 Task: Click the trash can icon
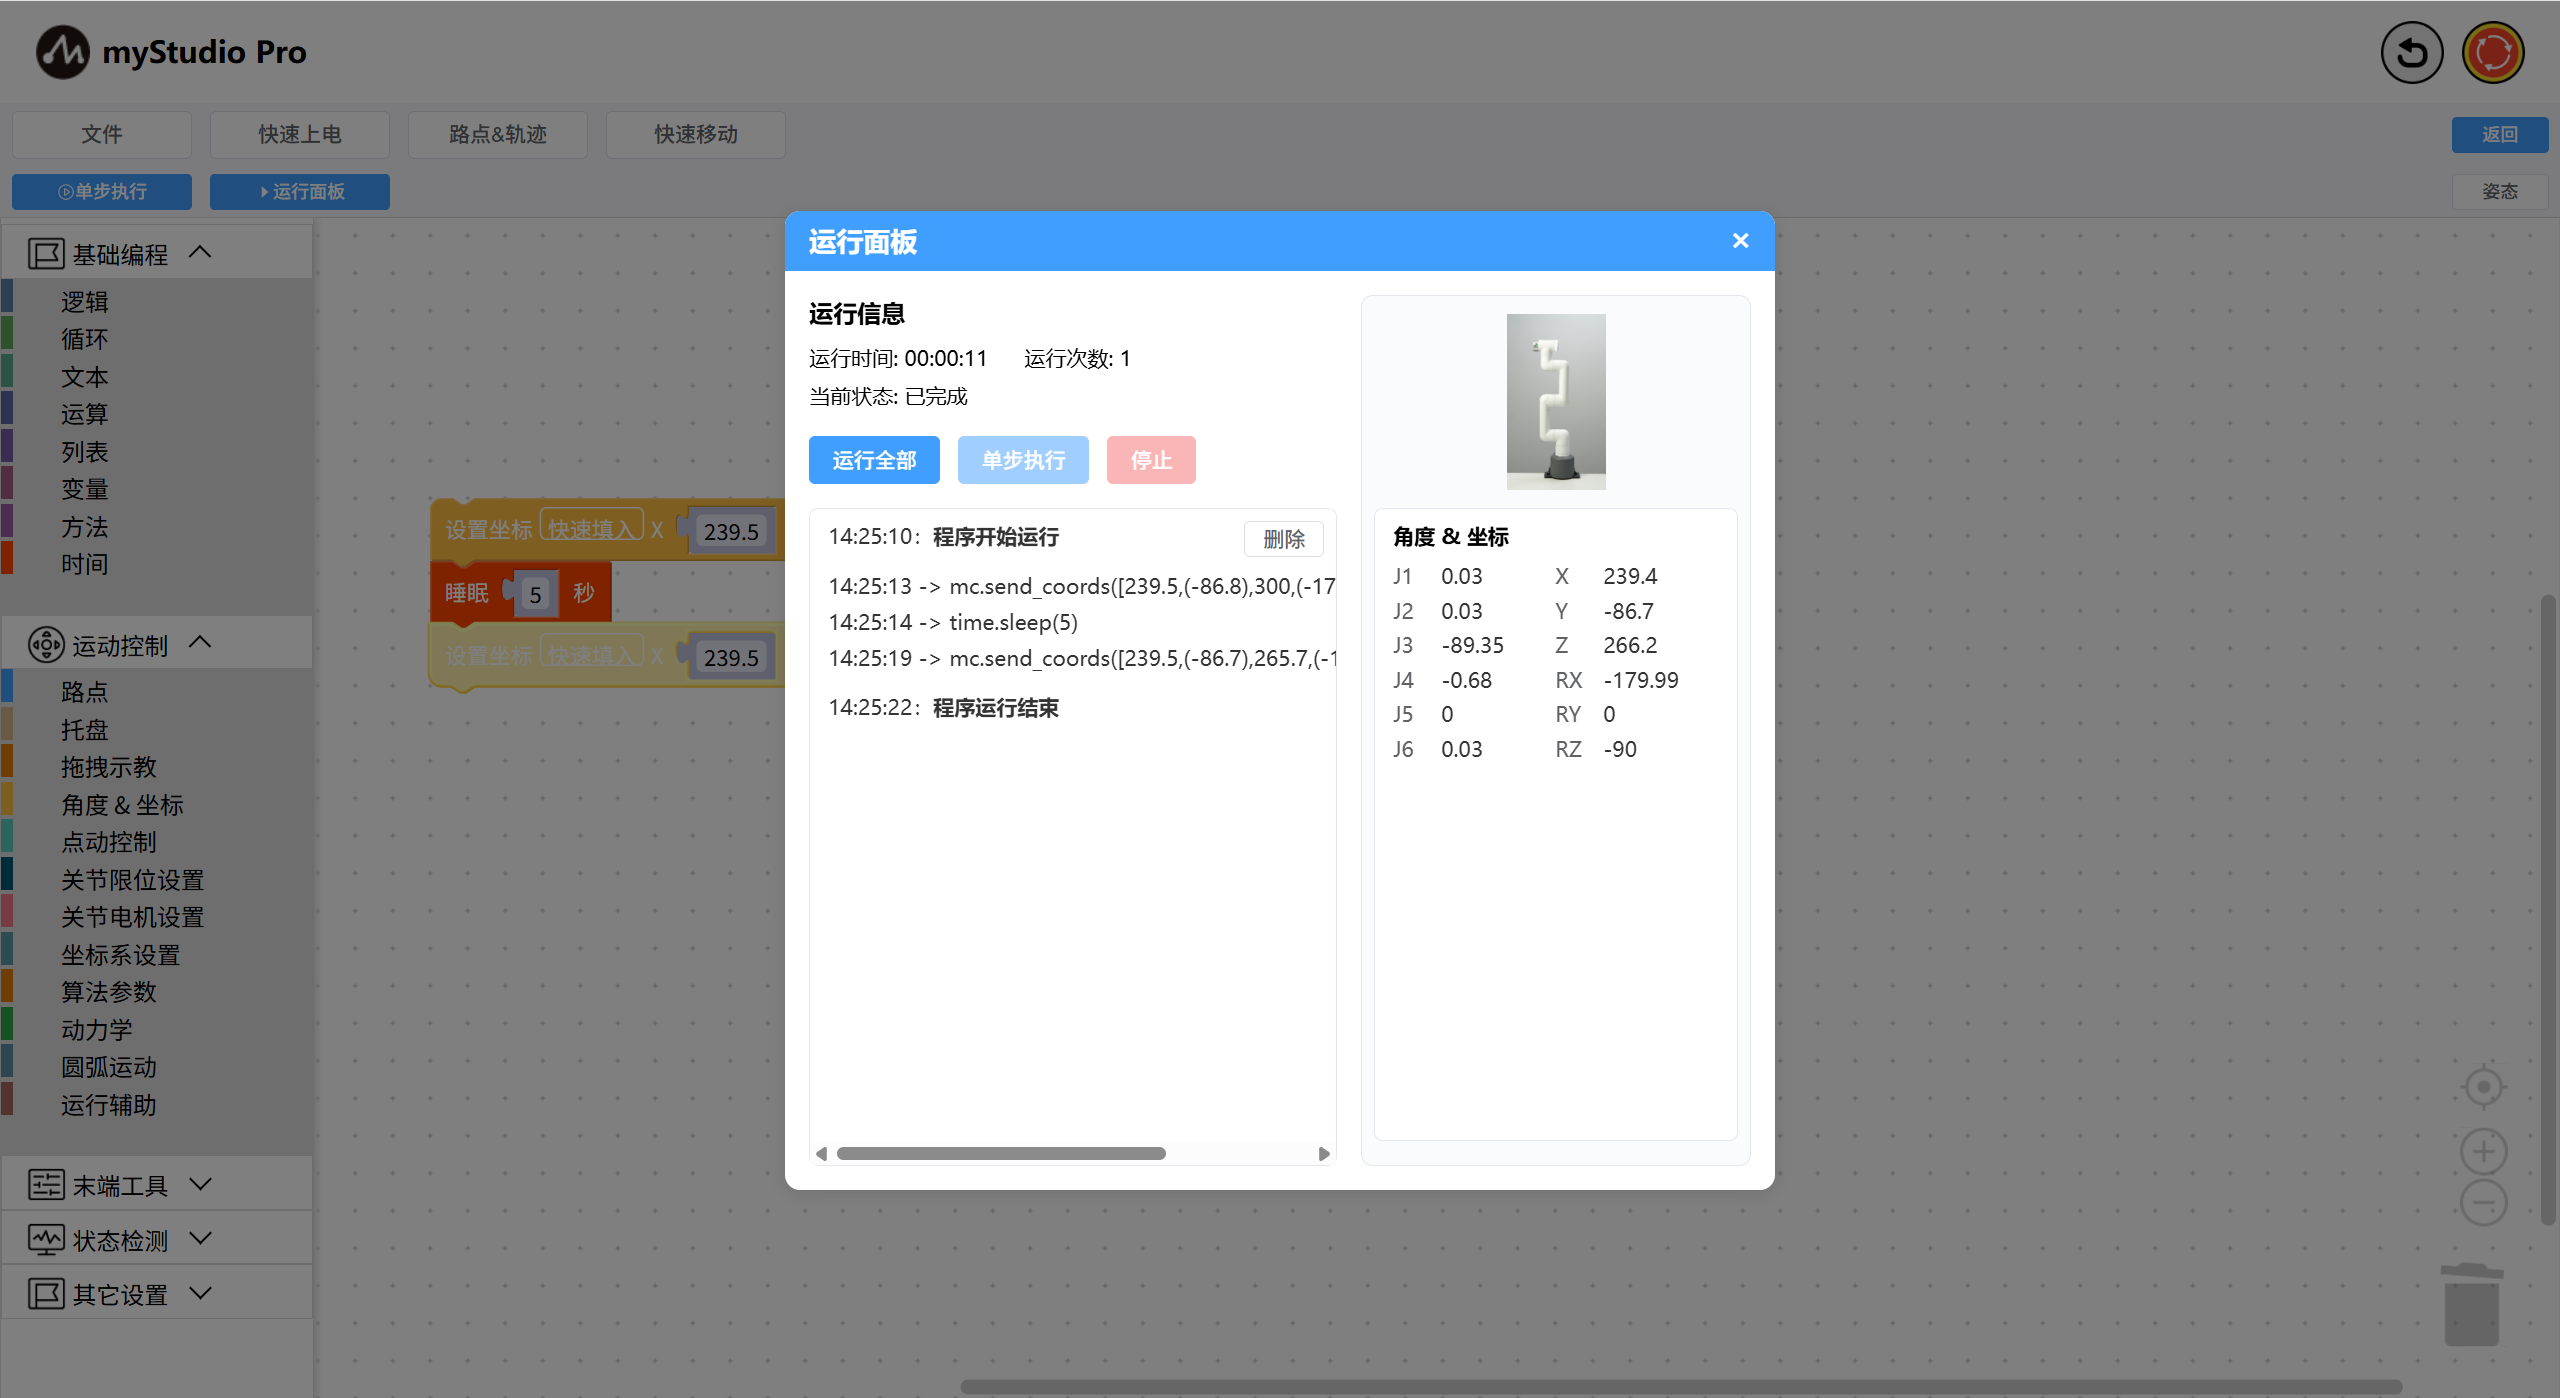(2471, 1303)
